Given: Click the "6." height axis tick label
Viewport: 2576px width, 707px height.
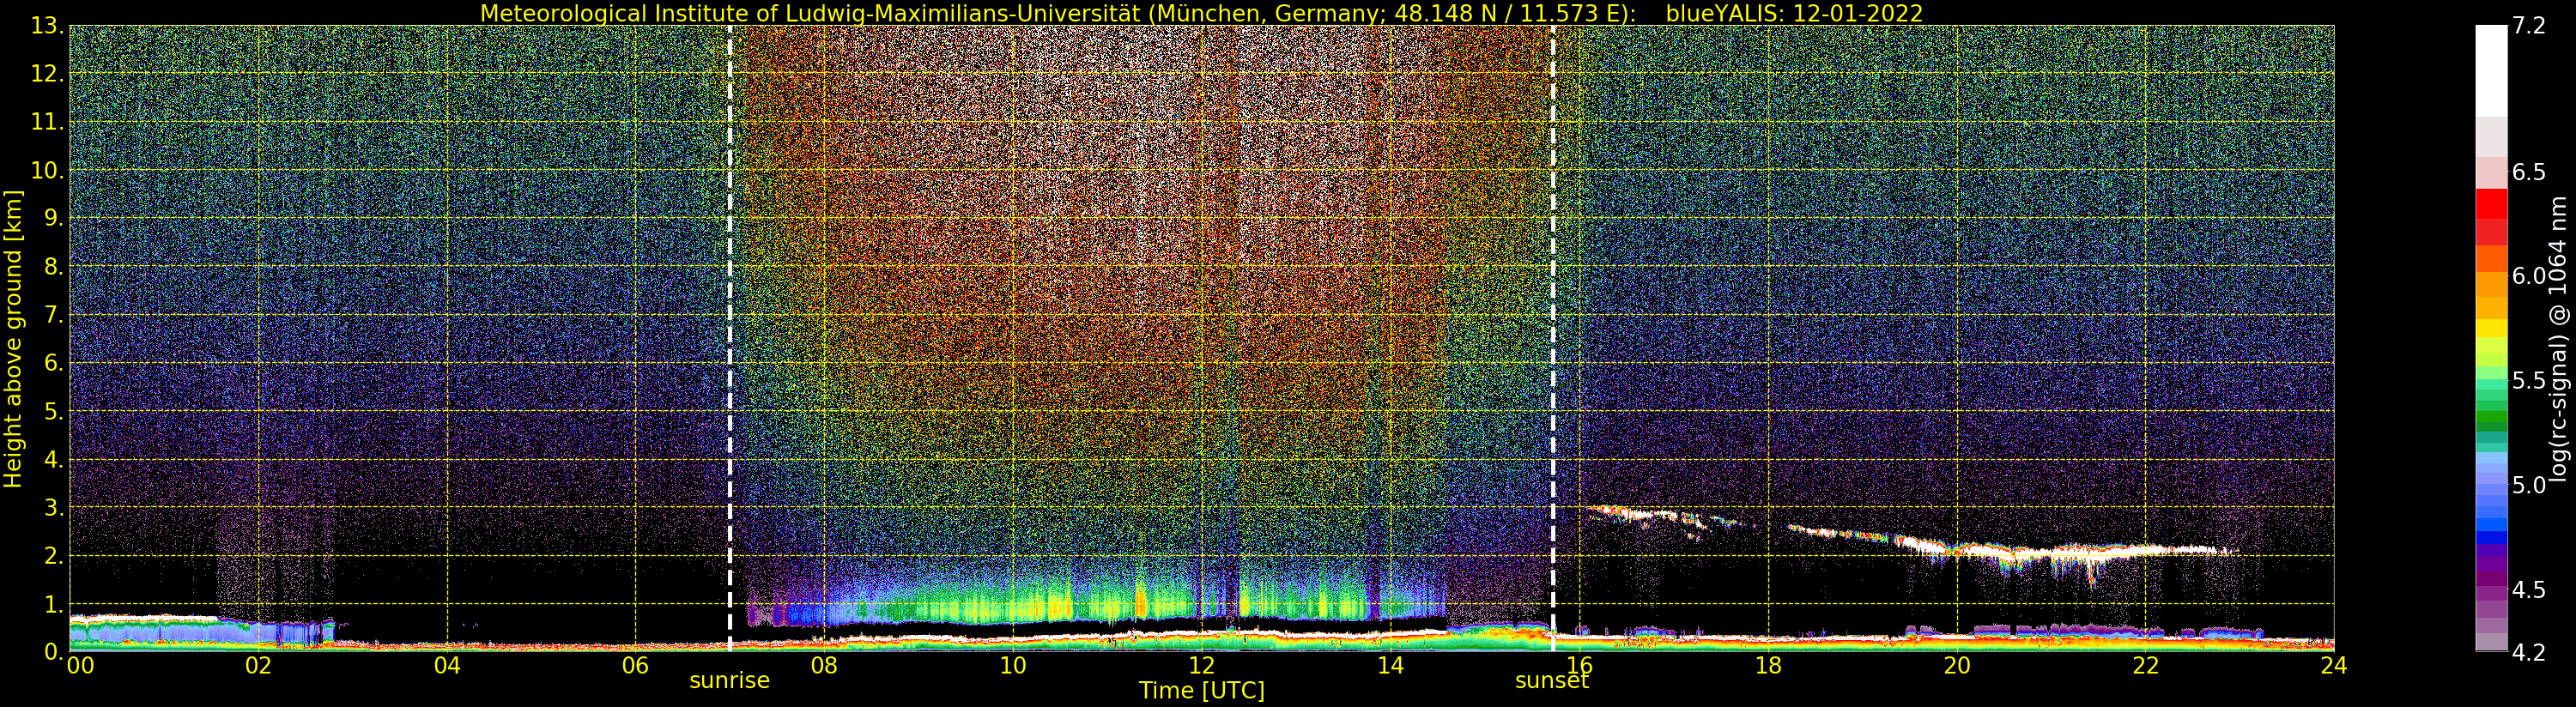Looking at the screenshot, I should click(54, 363).
